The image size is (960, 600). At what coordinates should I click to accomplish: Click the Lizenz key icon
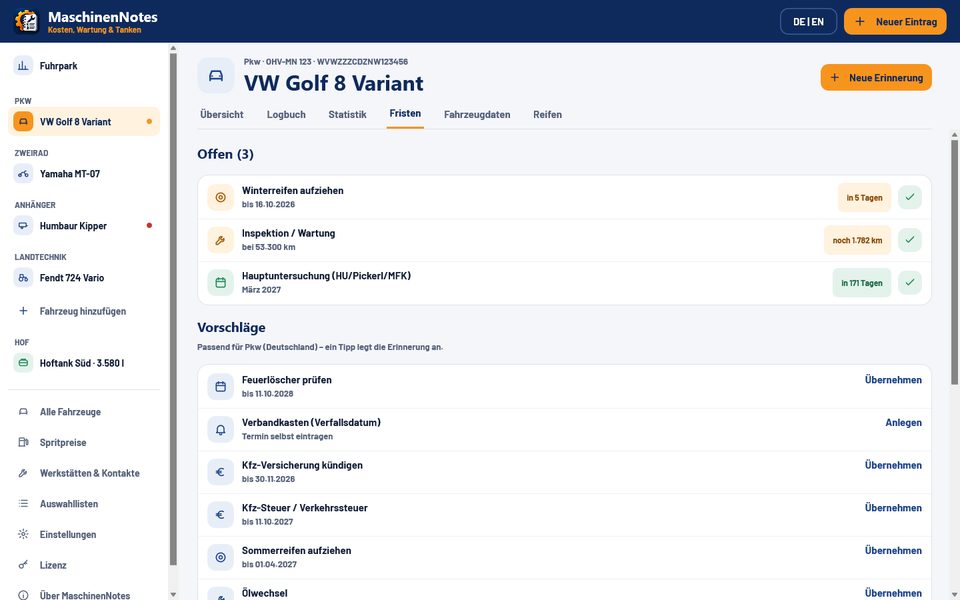(x=23, y=565)
